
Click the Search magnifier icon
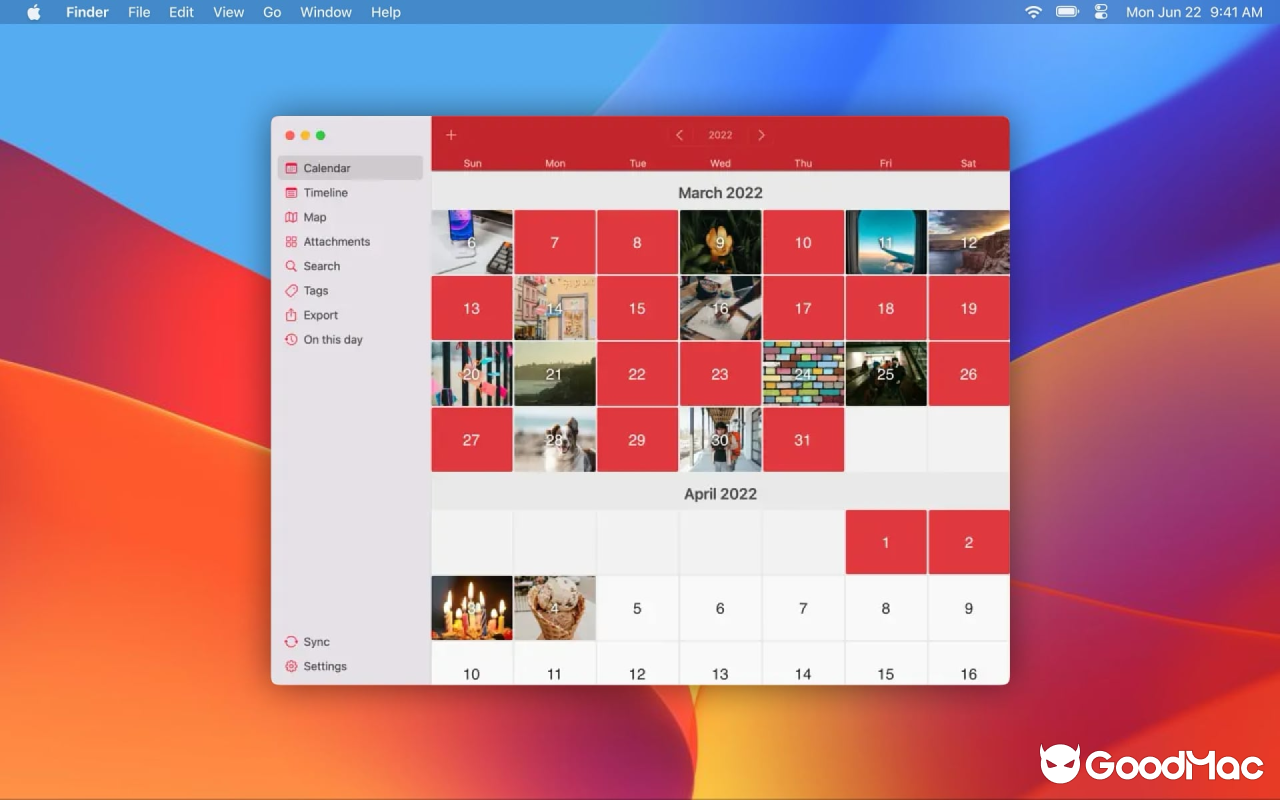[291, 266]
